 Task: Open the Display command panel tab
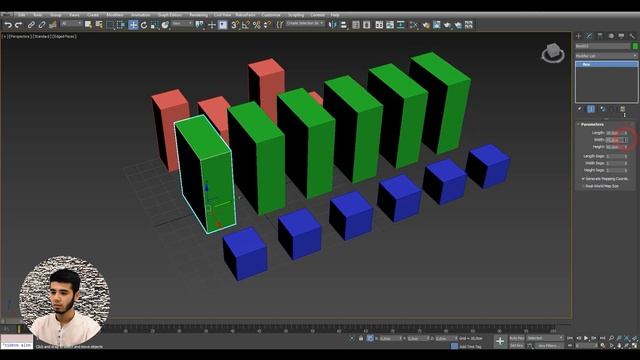(x=621, y=36)
